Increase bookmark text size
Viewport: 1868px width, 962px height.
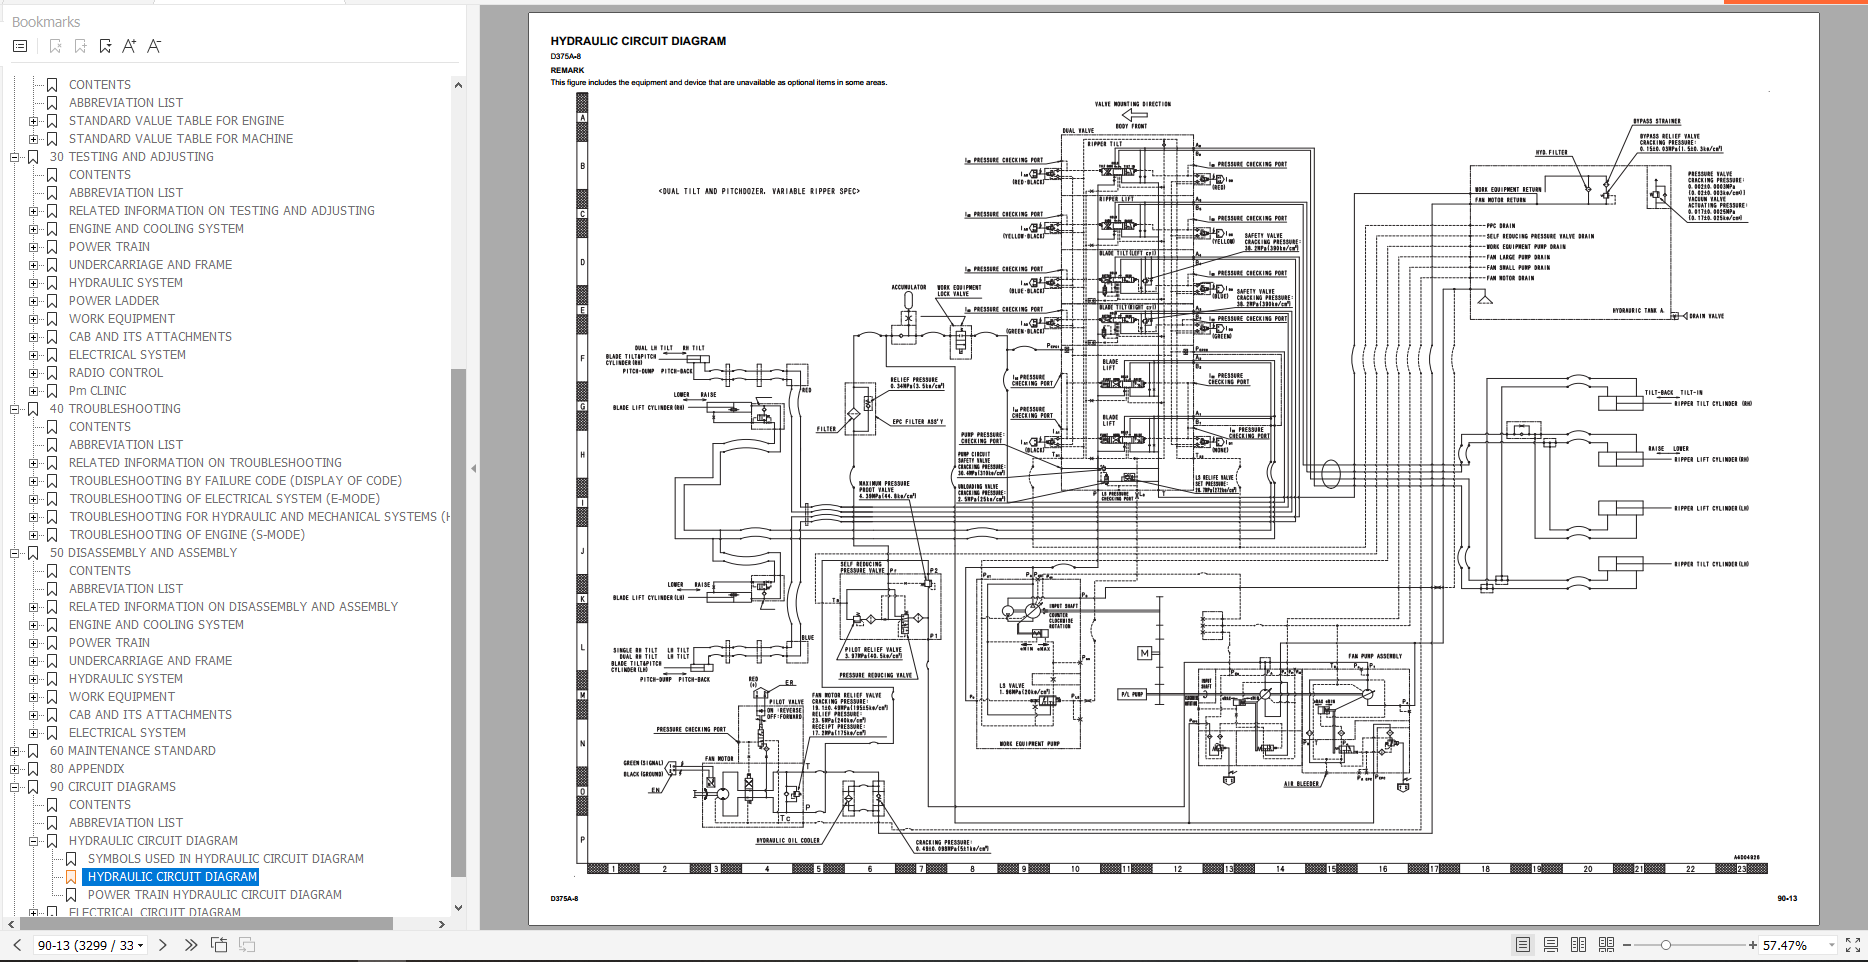click(129, 46)
